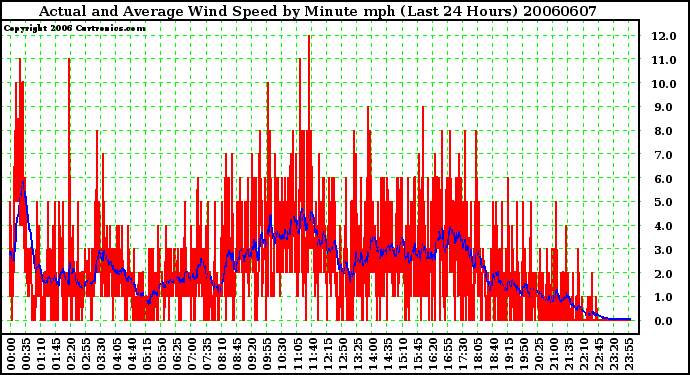Click the 01:10 time label
Image resolution: width=690 pixels, height=375 pixels.
pos(41,354)
